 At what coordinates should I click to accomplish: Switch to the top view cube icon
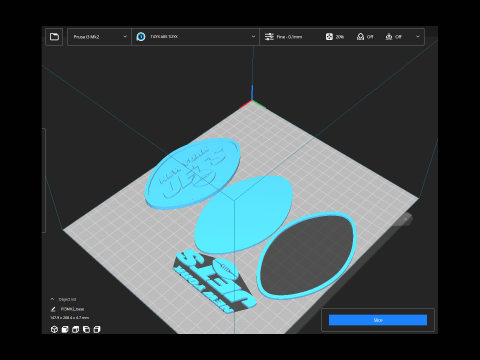76,329
